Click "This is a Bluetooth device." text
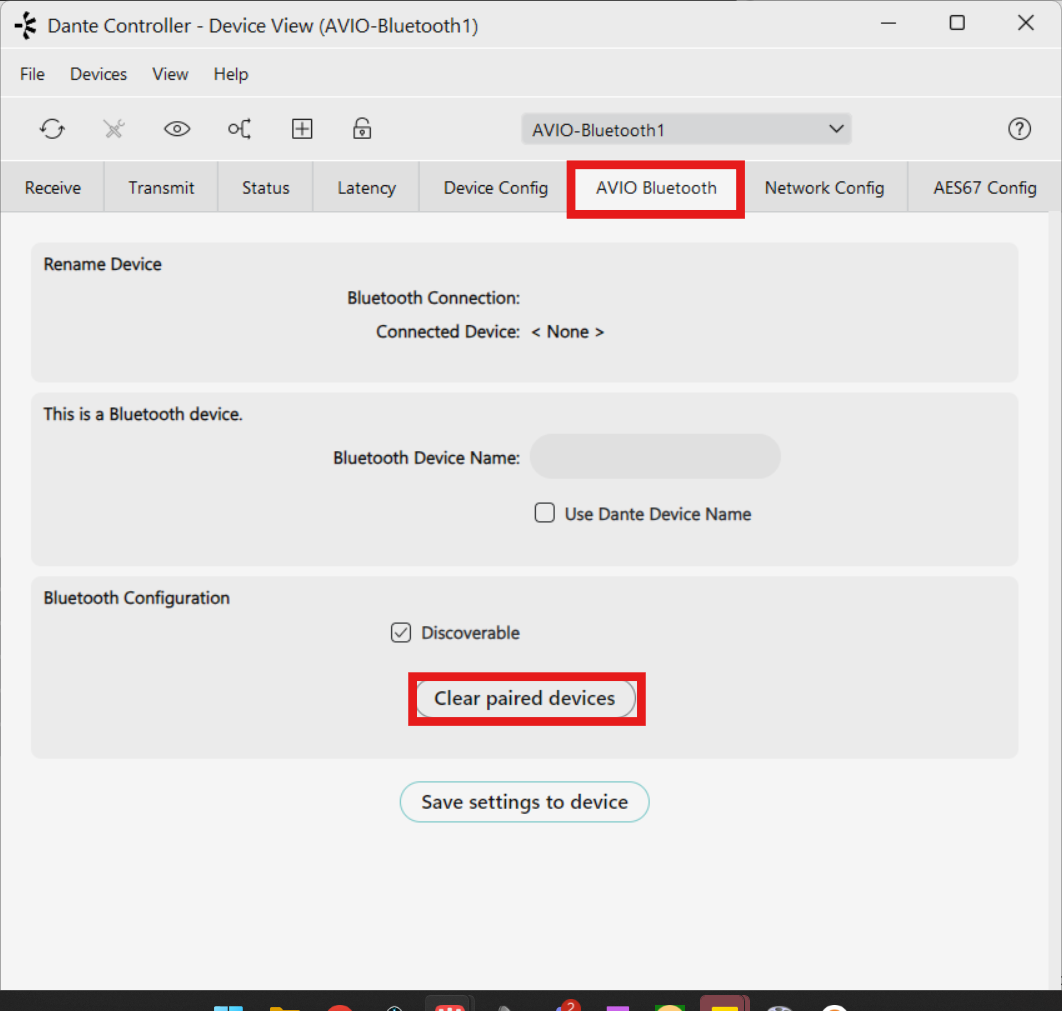 143,414
